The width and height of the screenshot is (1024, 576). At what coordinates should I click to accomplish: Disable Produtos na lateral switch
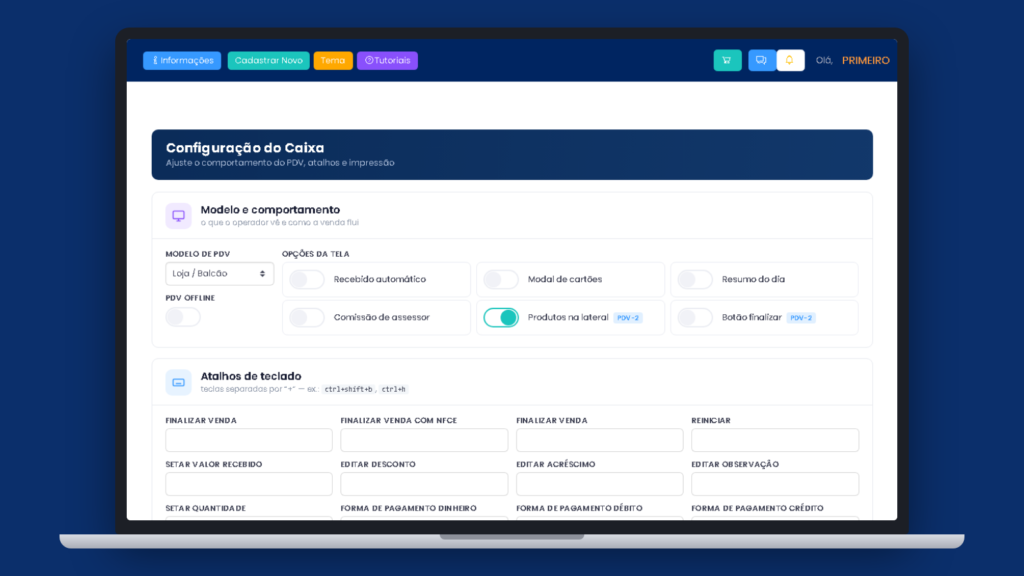click(501, 317)
